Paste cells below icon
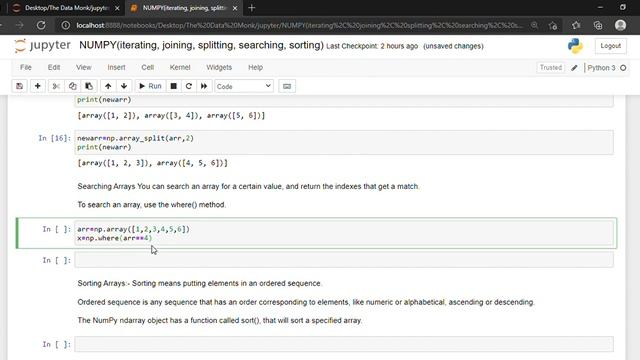Image resolution: width=640 pixels, height=360 pixels. coord(89,86)
